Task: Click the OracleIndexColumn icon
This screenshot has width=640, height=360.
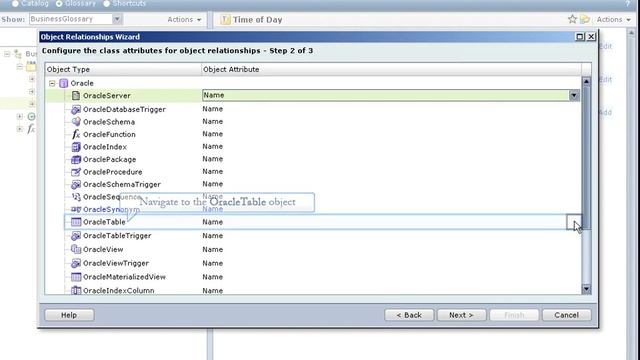Action: [x=76, y=291]
